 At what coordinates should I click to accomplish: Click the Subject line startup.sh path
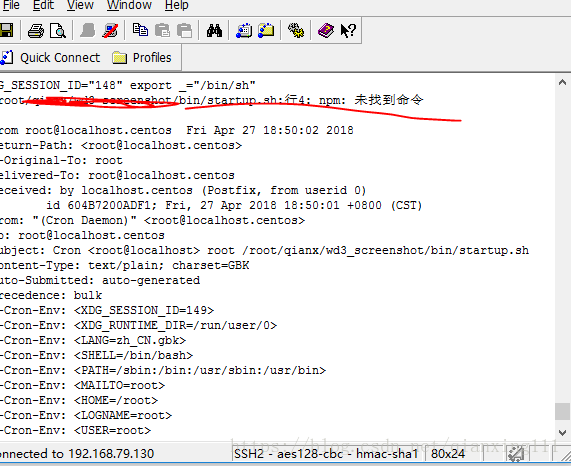tap(385, 250)
